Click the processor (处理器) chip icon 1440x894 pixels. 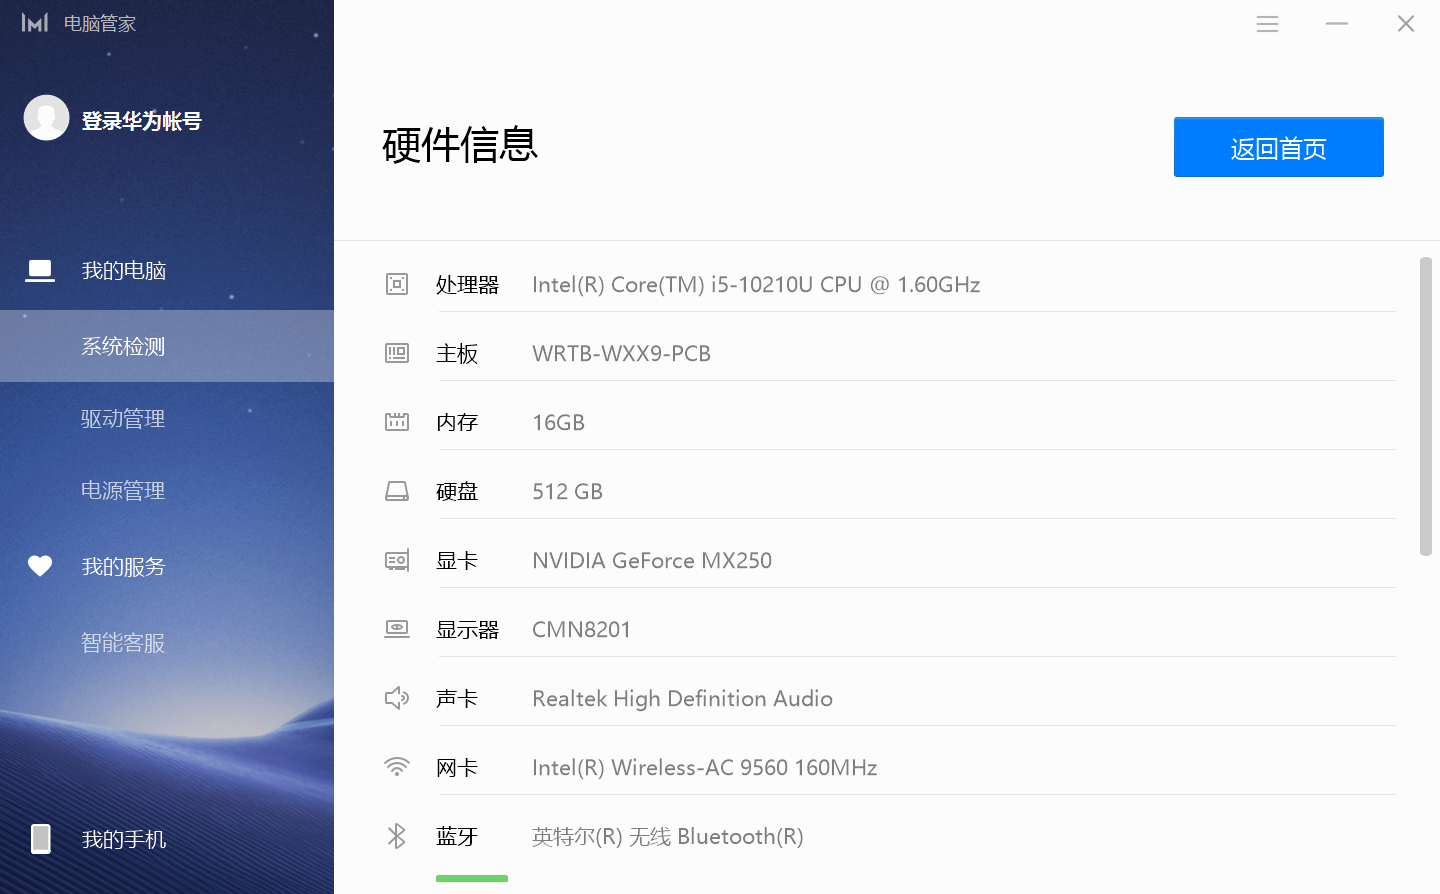coord(397,285)
